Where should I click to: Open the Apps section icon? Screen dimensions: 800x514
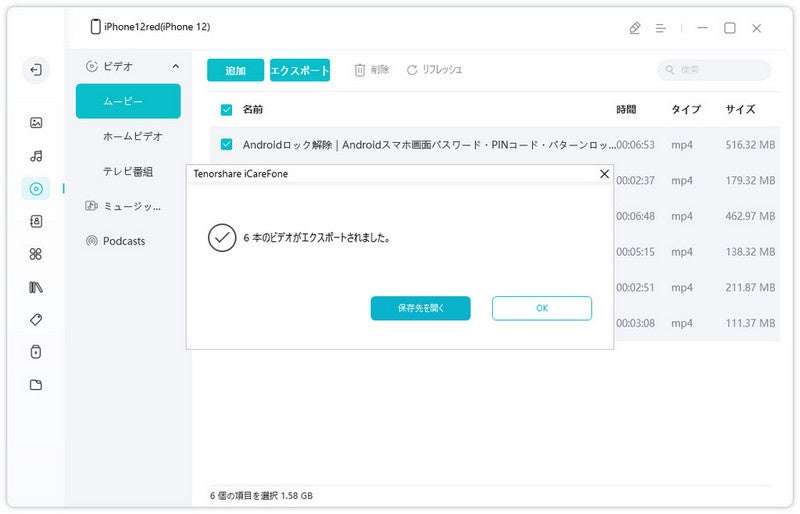click(x=36, y=254)
